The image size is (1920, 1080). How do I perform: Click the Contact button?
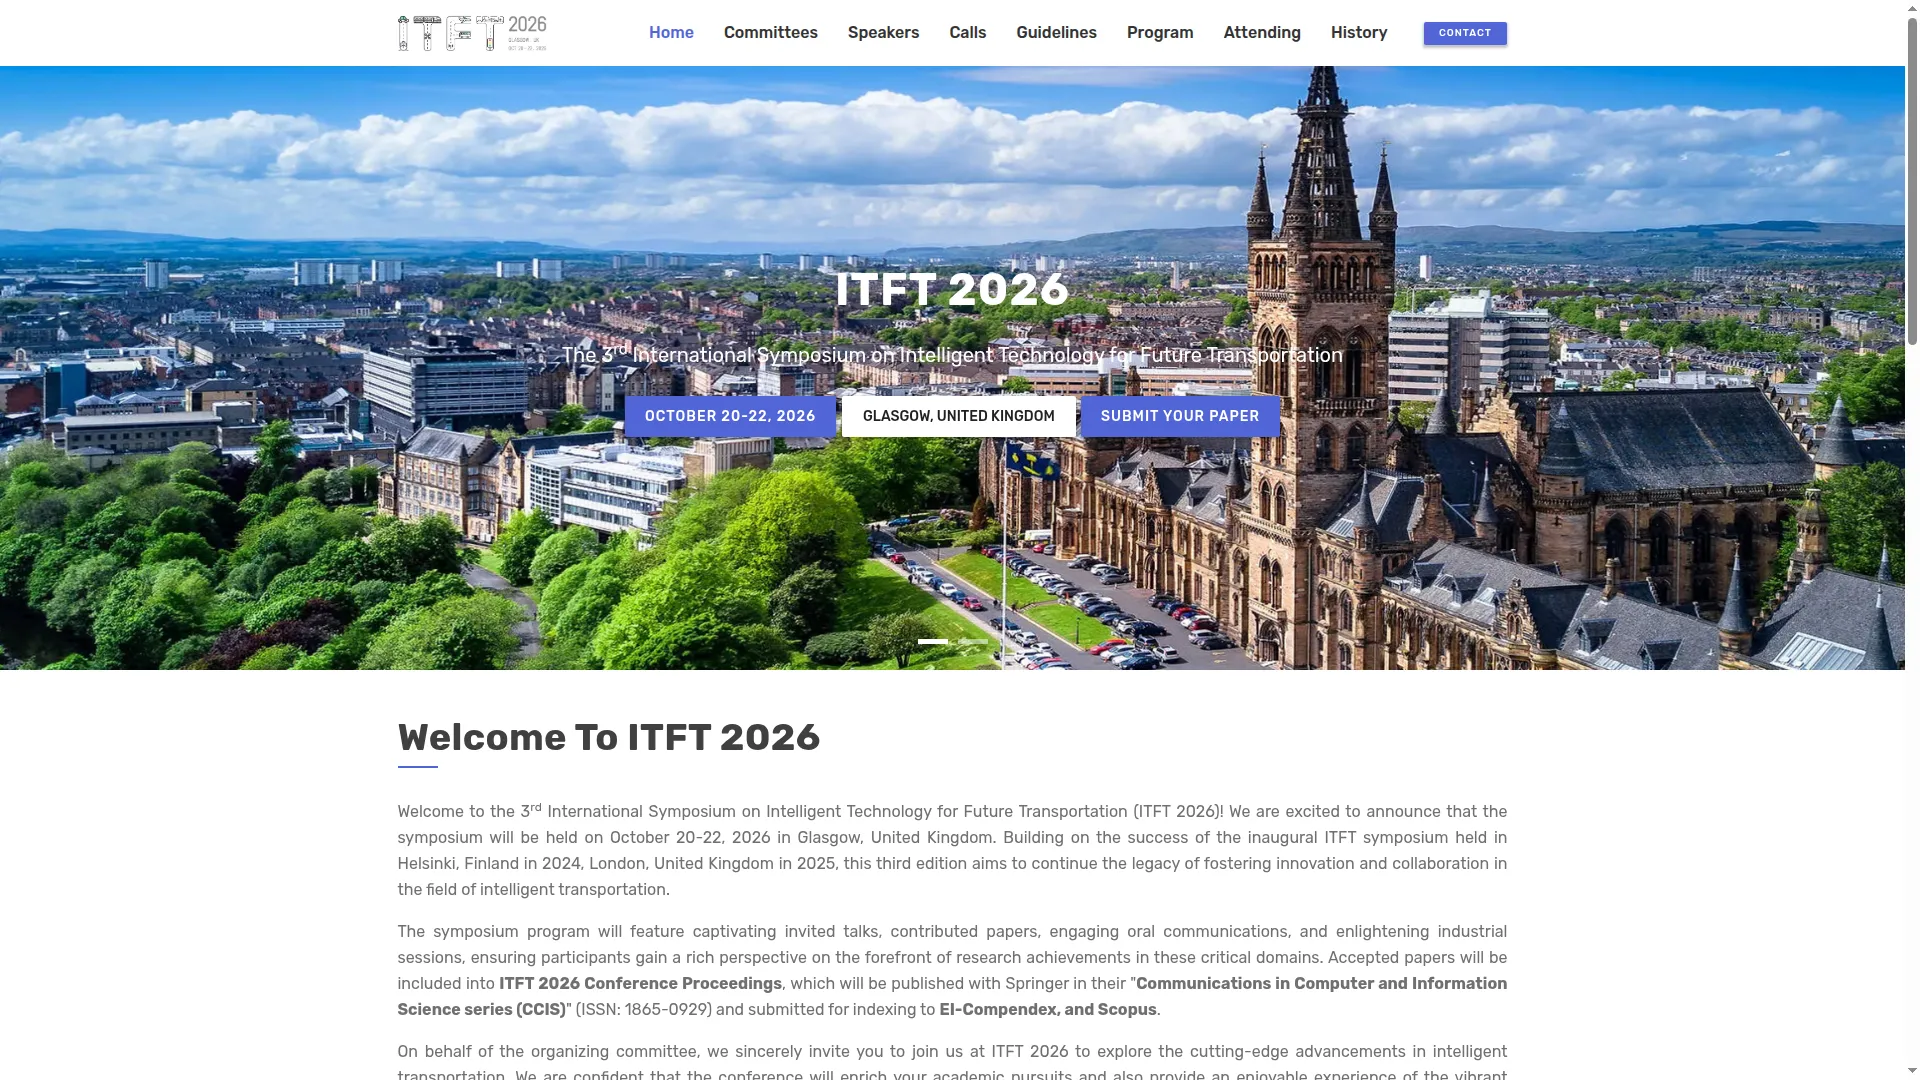(x=1465, y=33)
